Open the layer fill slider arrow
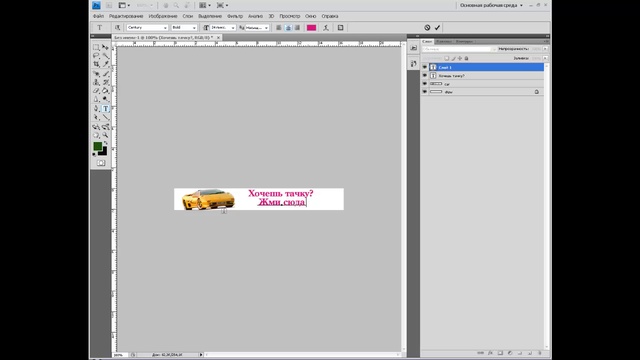Viewport: 640px width, 360px height. click(545, 58)
